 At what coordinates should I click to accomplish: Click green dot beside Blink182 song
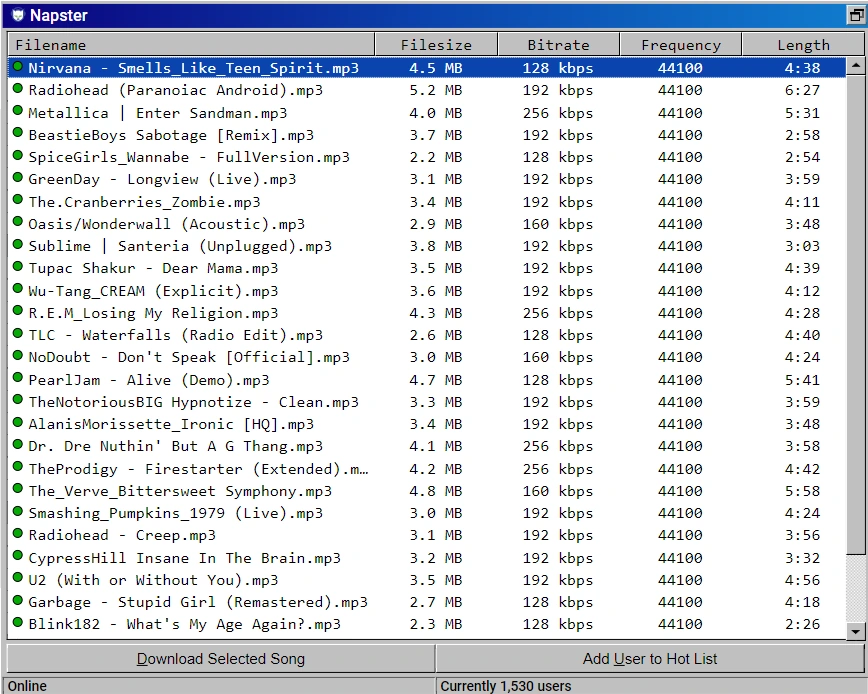pos(18,623)
